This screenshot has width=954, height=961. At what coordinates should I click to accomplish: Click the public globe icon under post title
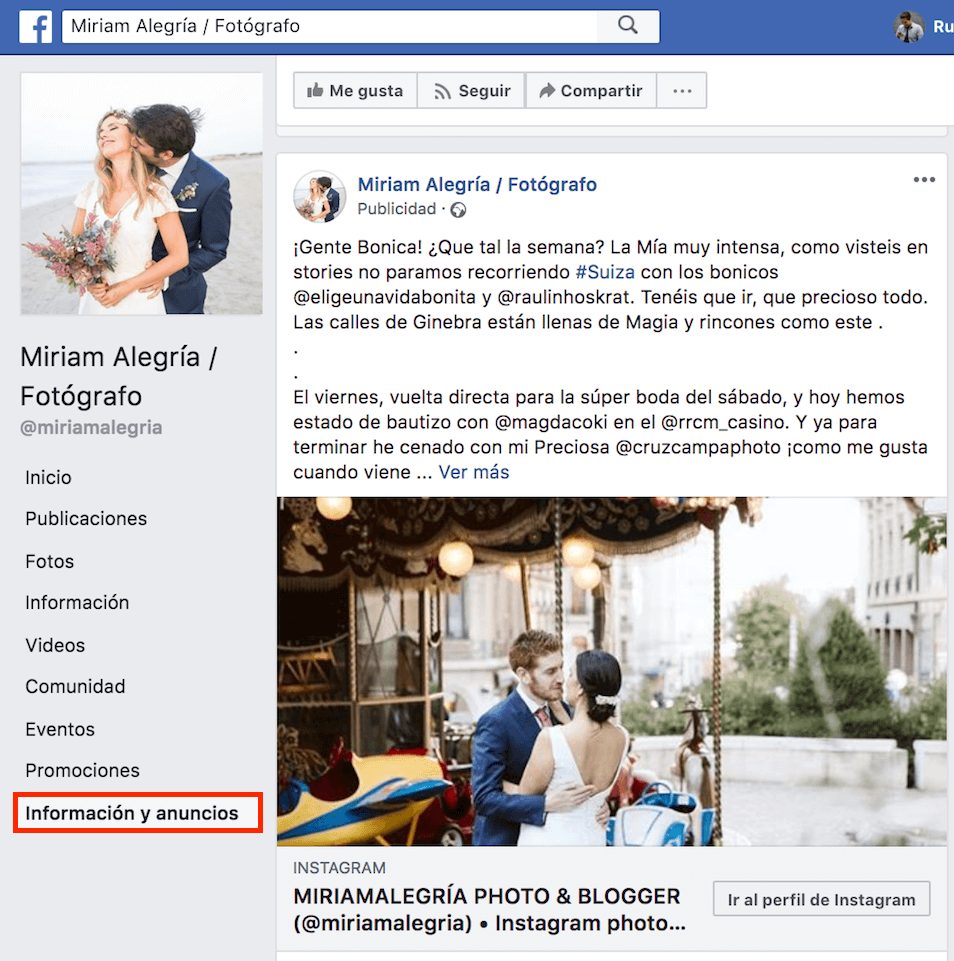tap(458, 210)
